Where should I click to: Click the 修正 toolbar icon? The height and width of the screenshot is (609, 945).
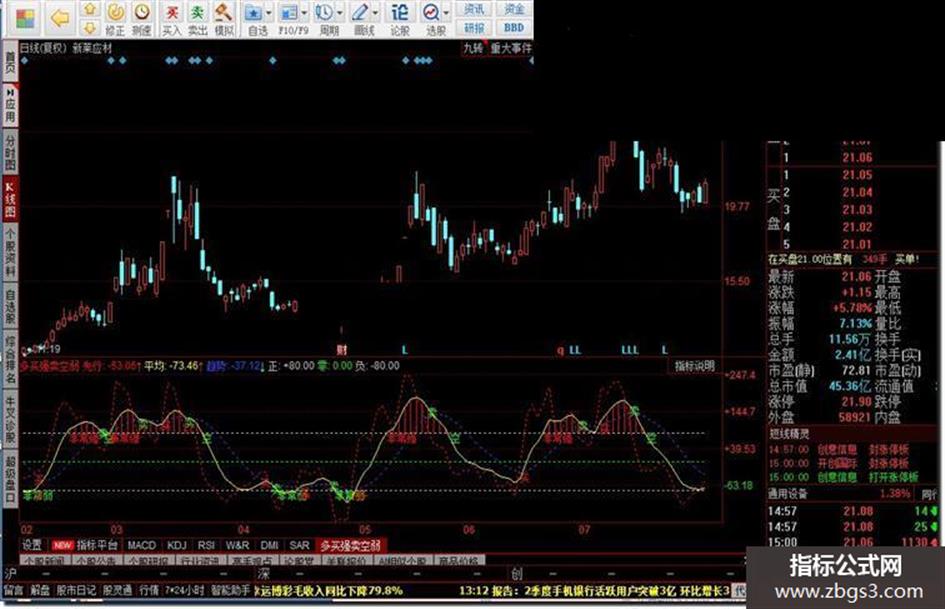pos(115,19)
